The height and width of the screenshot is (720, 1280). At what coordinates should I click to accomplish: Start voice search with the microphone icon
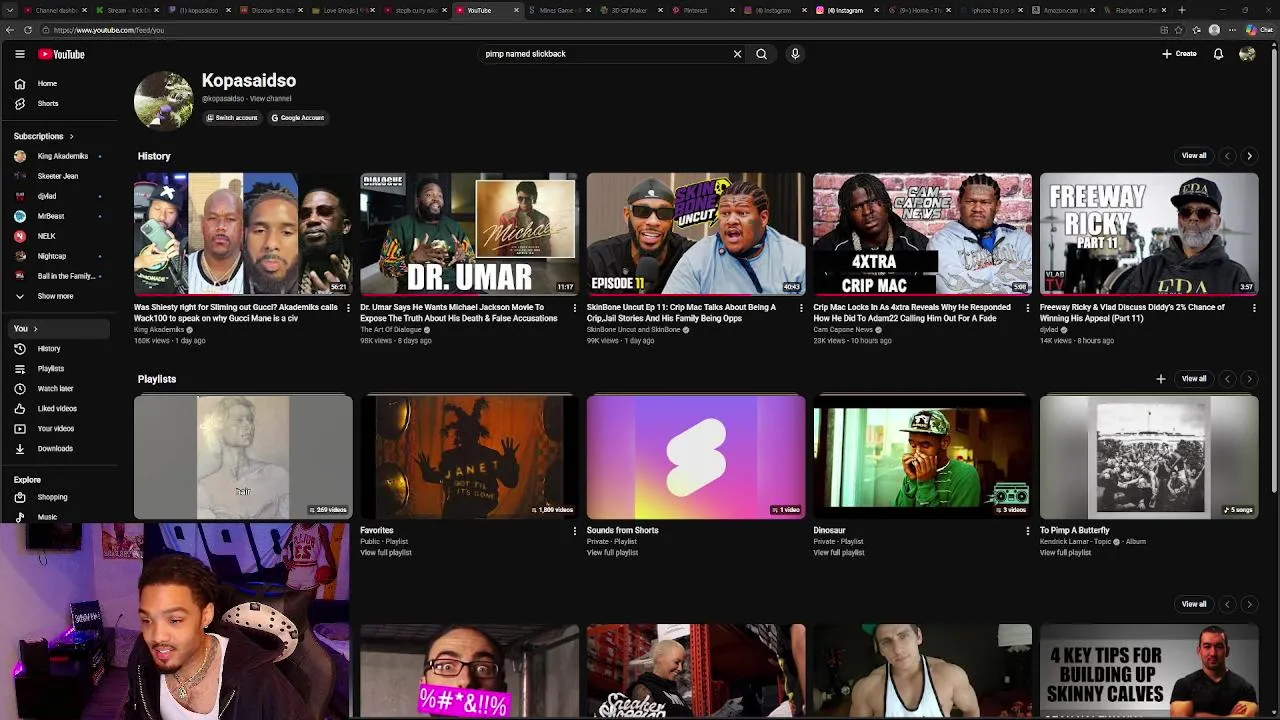(x=795, y=54)
